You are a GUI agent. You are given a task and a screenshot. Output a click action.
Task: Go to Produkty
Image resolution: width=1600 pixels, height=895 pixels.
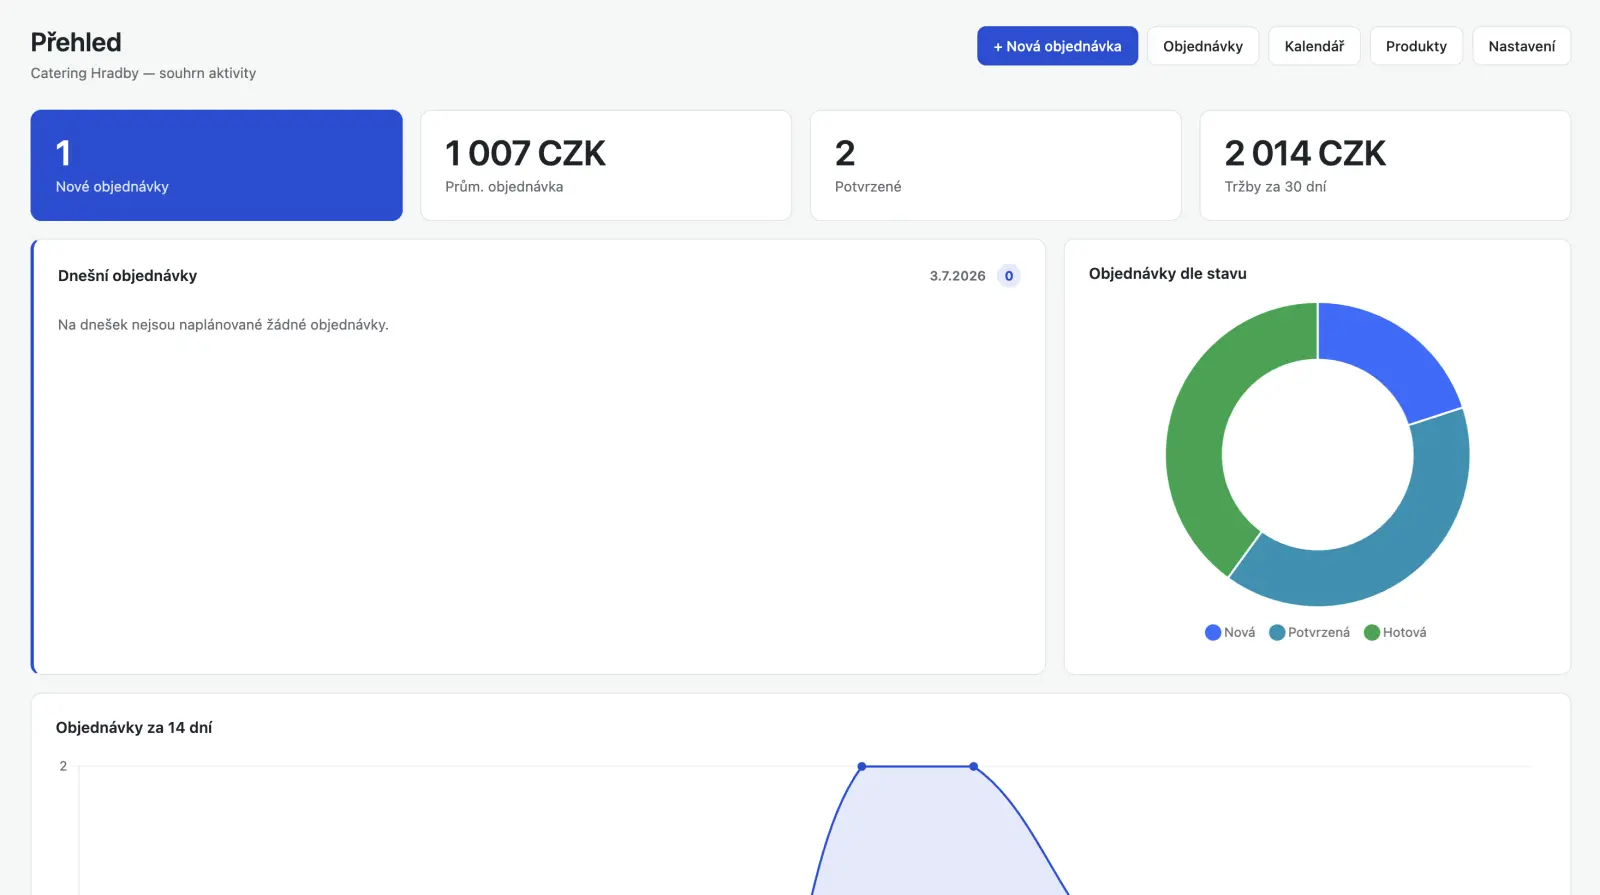(1416, 46)
